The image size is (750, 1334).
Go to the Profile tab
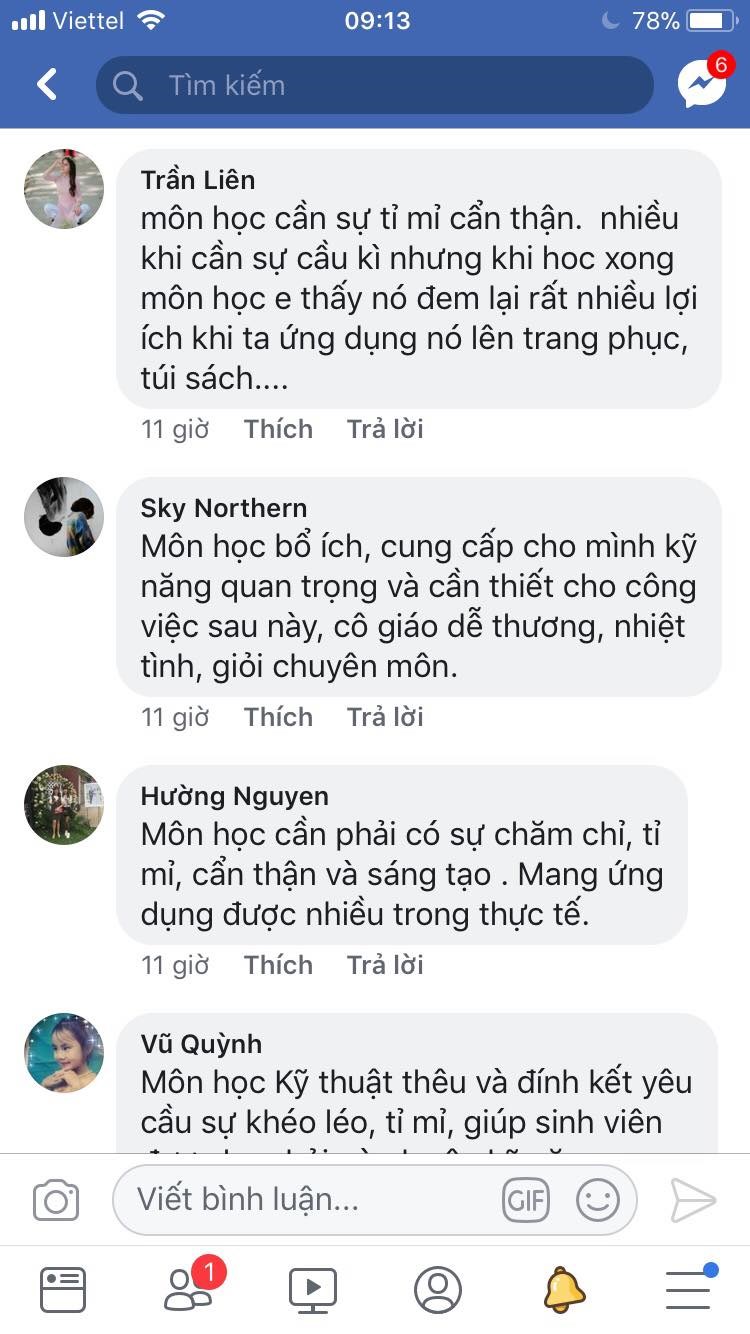pyautogui.click(x=437, y=1289)
